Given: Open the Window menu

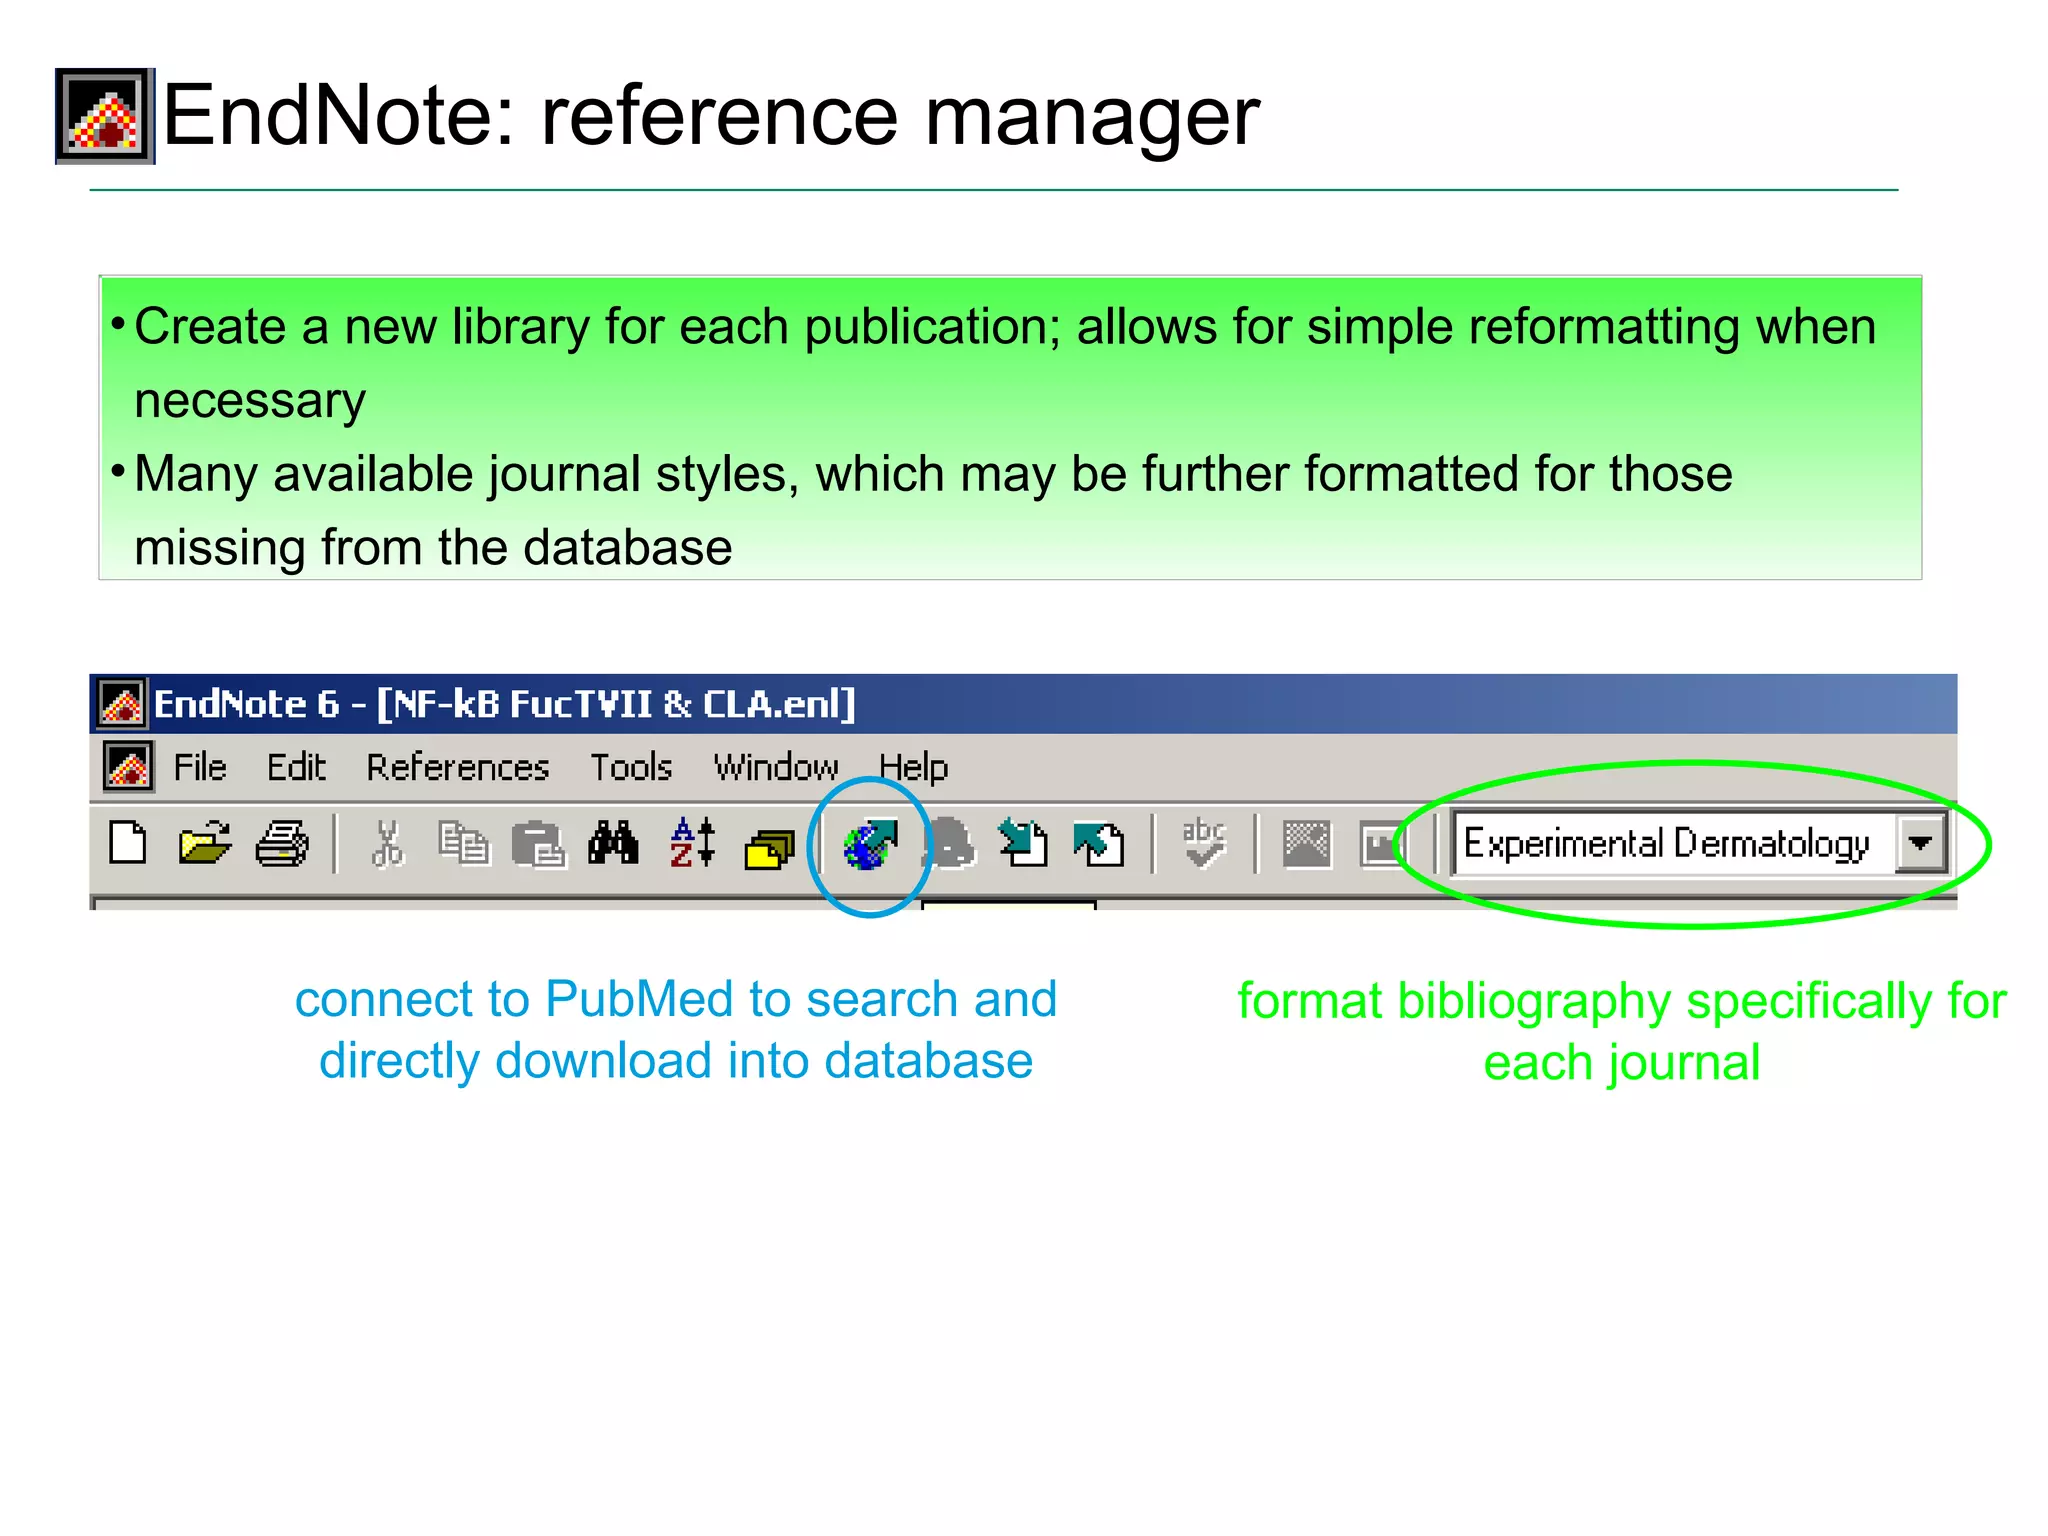Looking at the screenshot, I should 776,767.
